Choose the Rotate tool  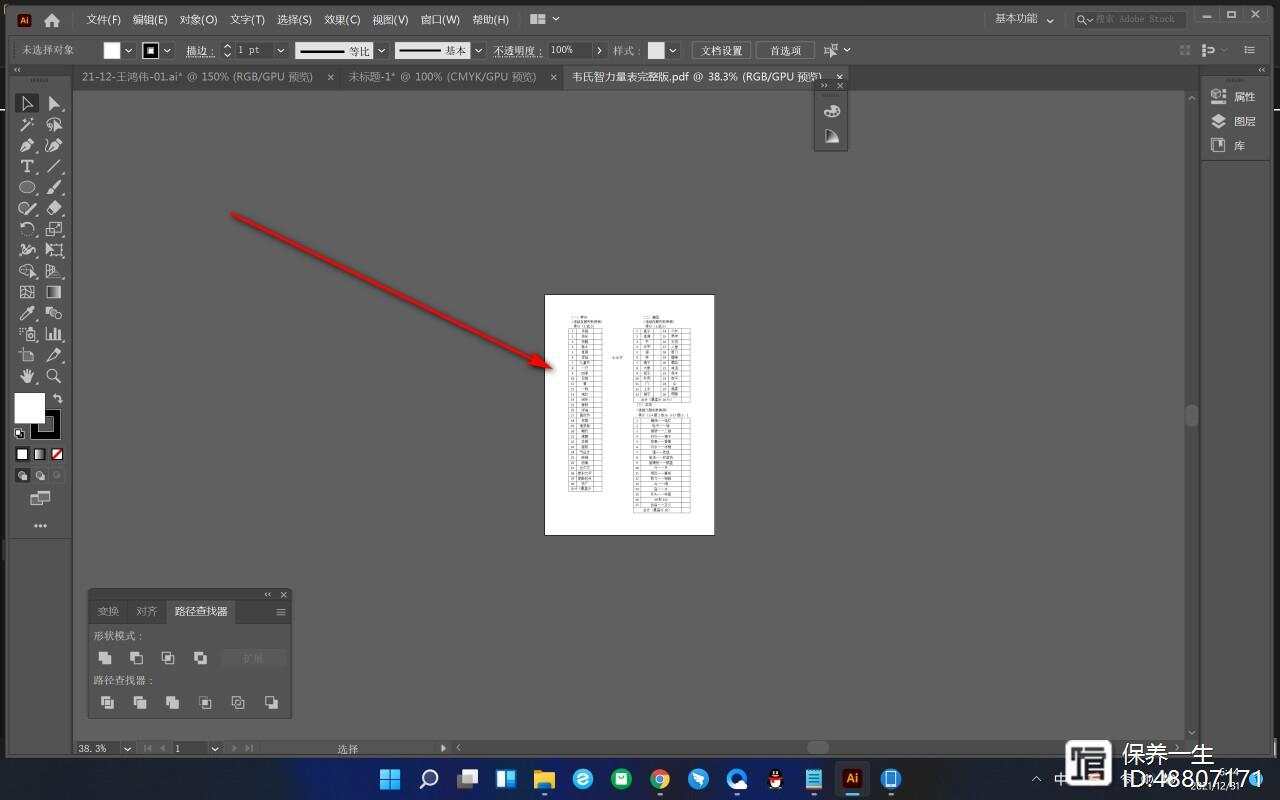click(27, 230)
